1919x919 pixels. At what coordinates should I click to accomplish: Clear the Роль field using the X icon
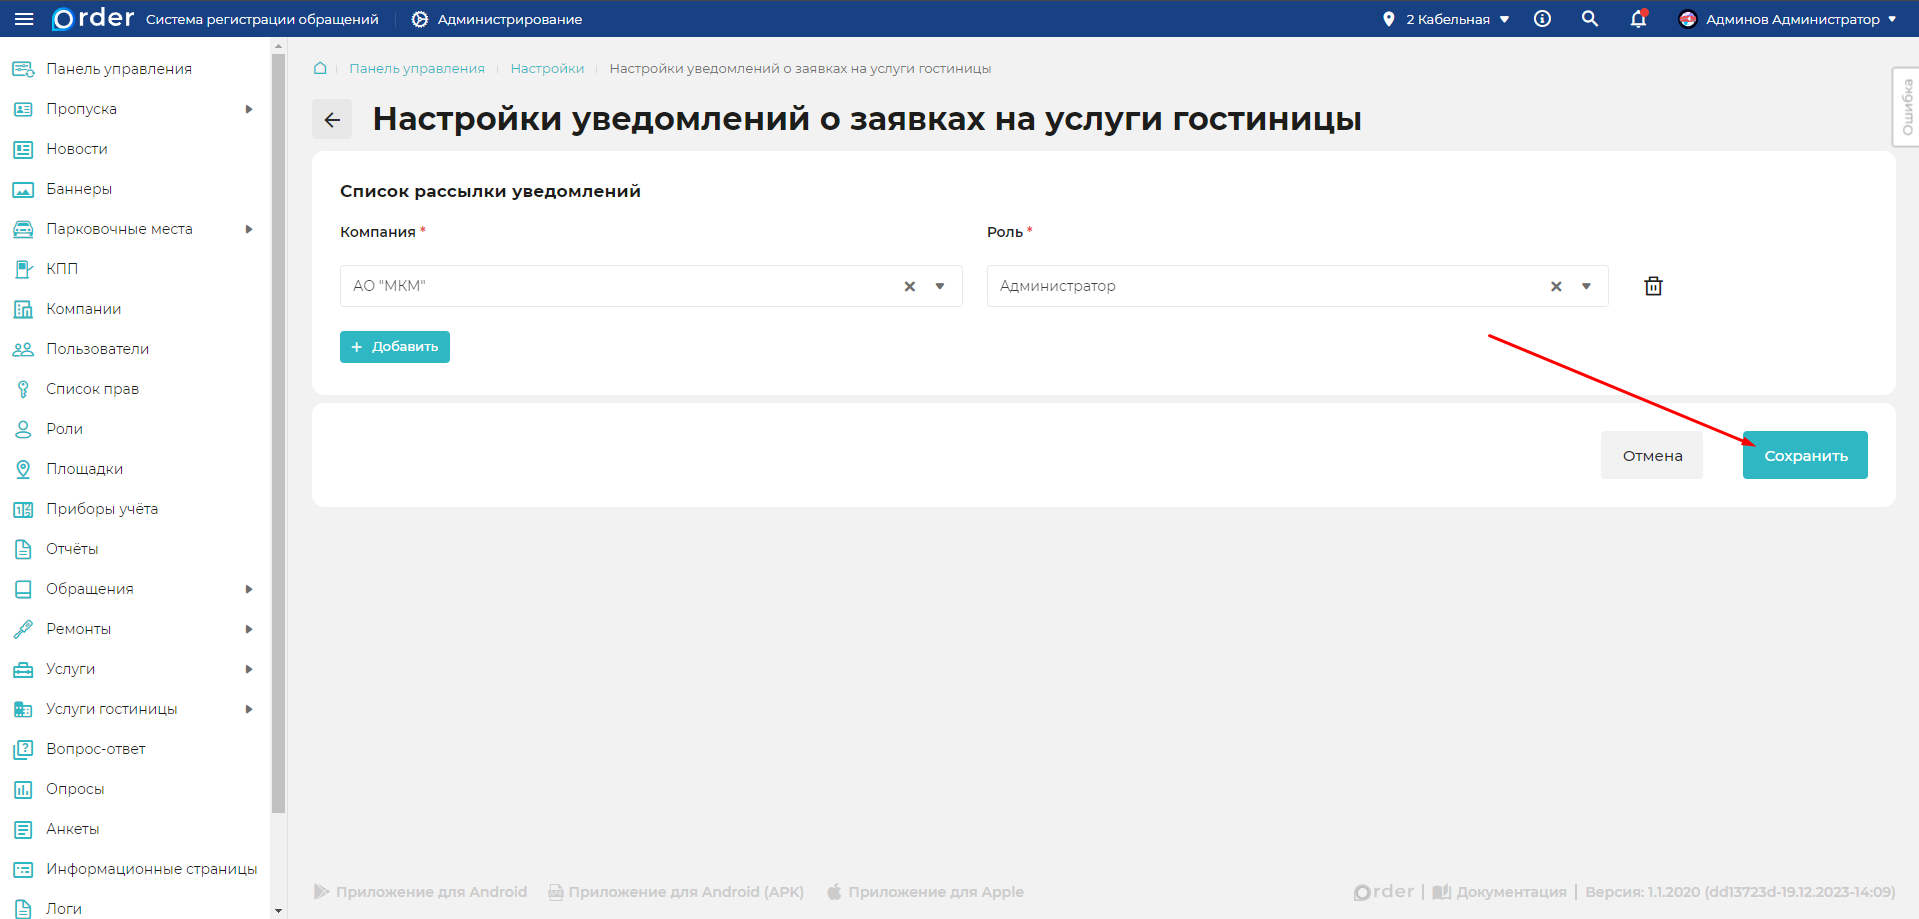click(x=1556, y=286)
